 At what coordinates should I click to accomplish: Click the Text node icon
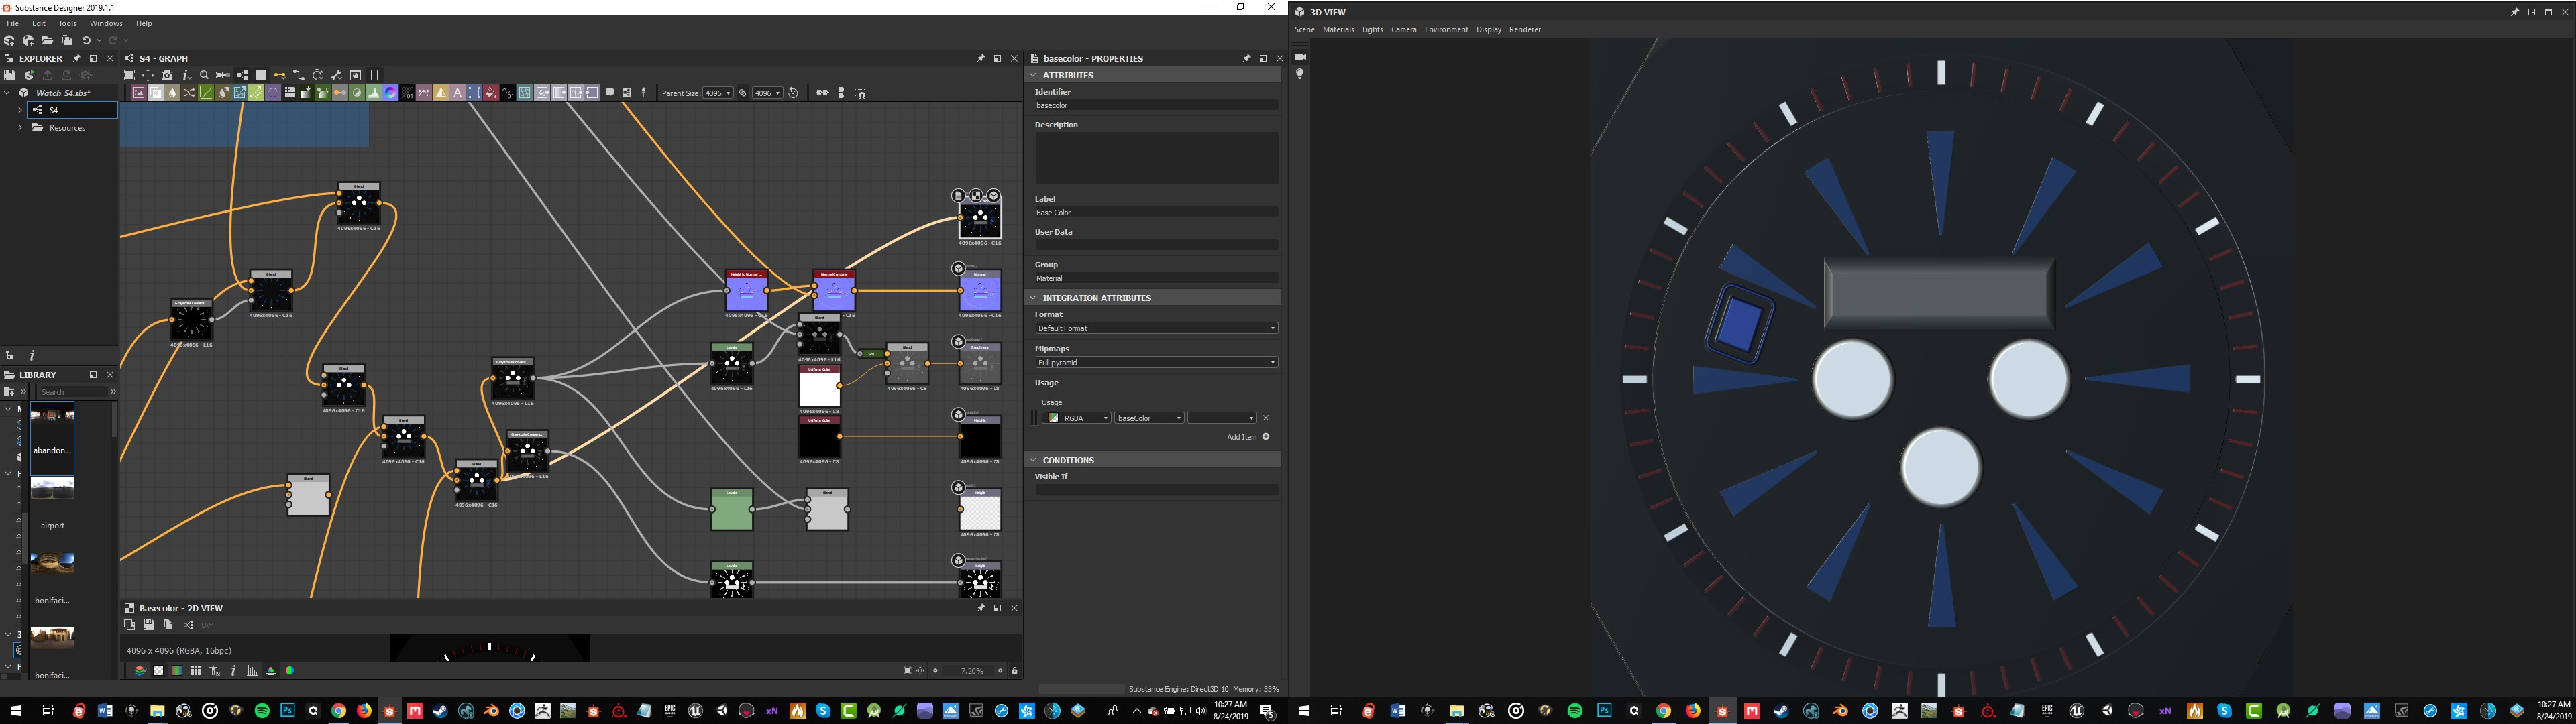pyautogui.click(x=458, y=93)
